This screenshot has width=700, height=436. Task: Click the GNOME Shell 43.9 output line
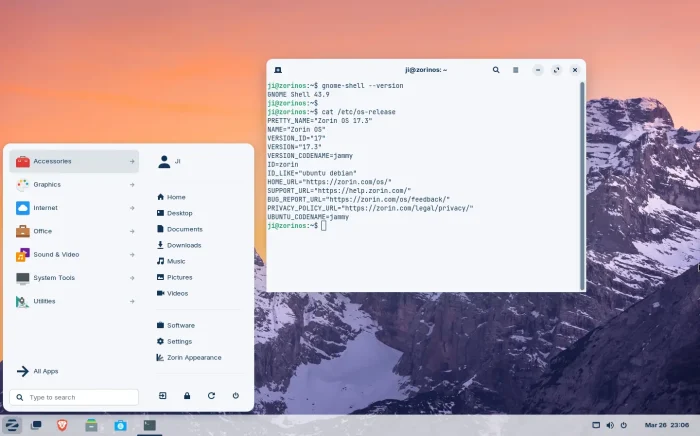coord(298,95)
